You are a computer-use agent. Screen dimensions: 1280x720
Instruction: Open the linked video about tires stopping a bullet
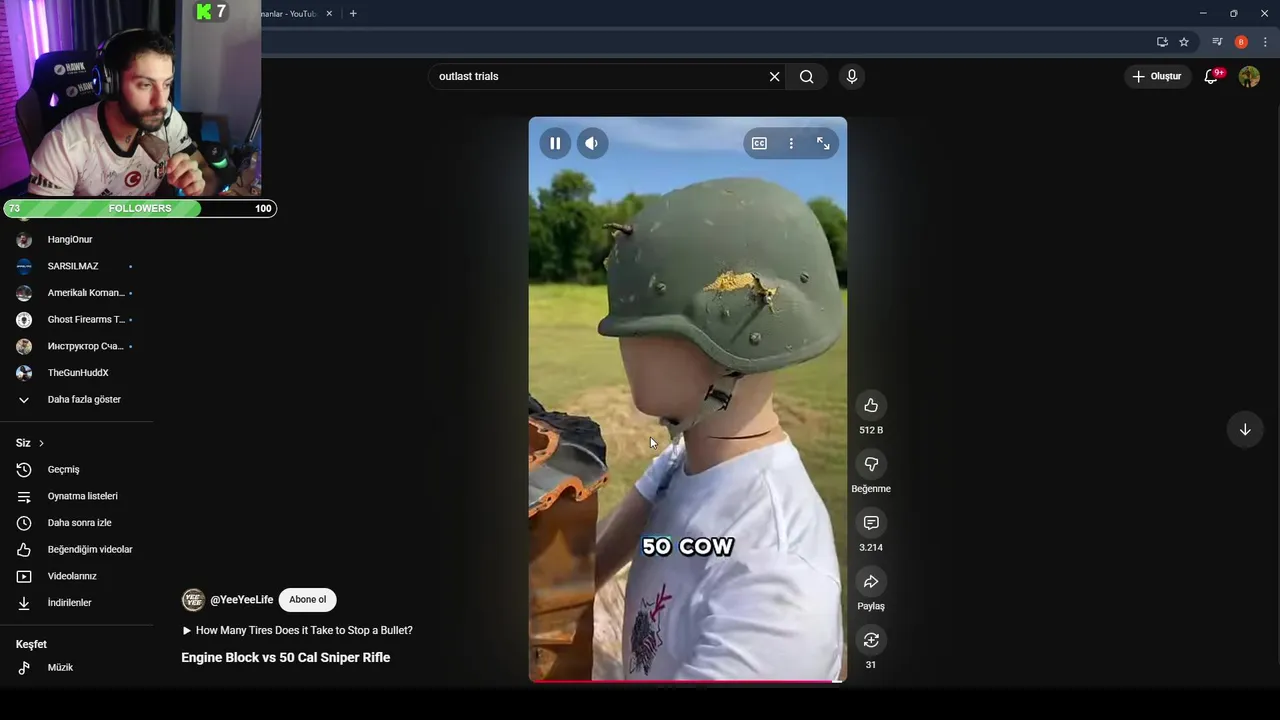tap(297, 630)
